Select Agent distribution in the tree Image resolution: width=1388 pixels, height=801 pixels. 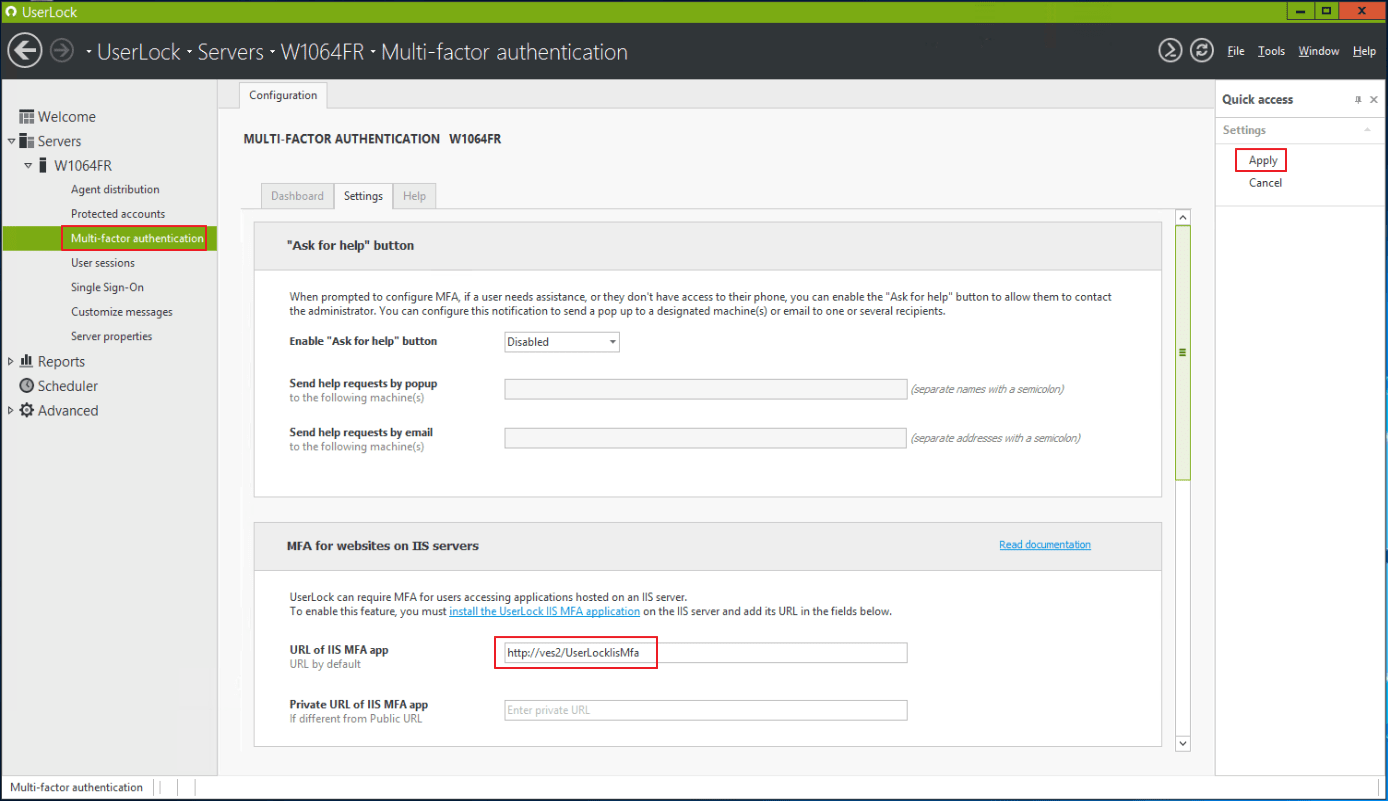tap(115, 189)
